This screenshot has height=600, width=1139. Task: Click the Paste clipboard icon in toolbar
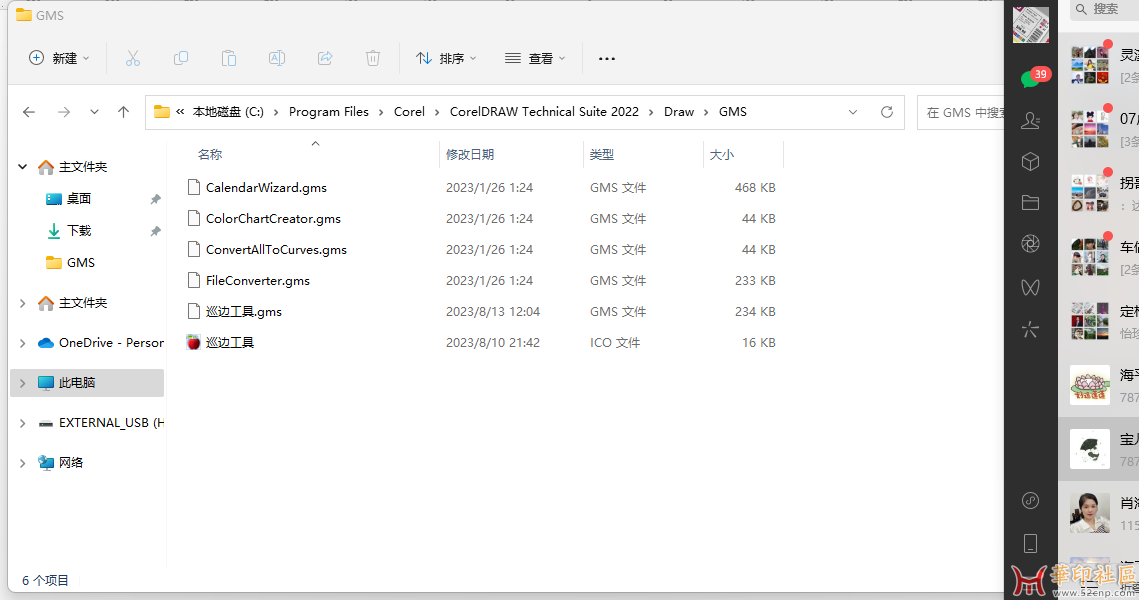[229, 58]
